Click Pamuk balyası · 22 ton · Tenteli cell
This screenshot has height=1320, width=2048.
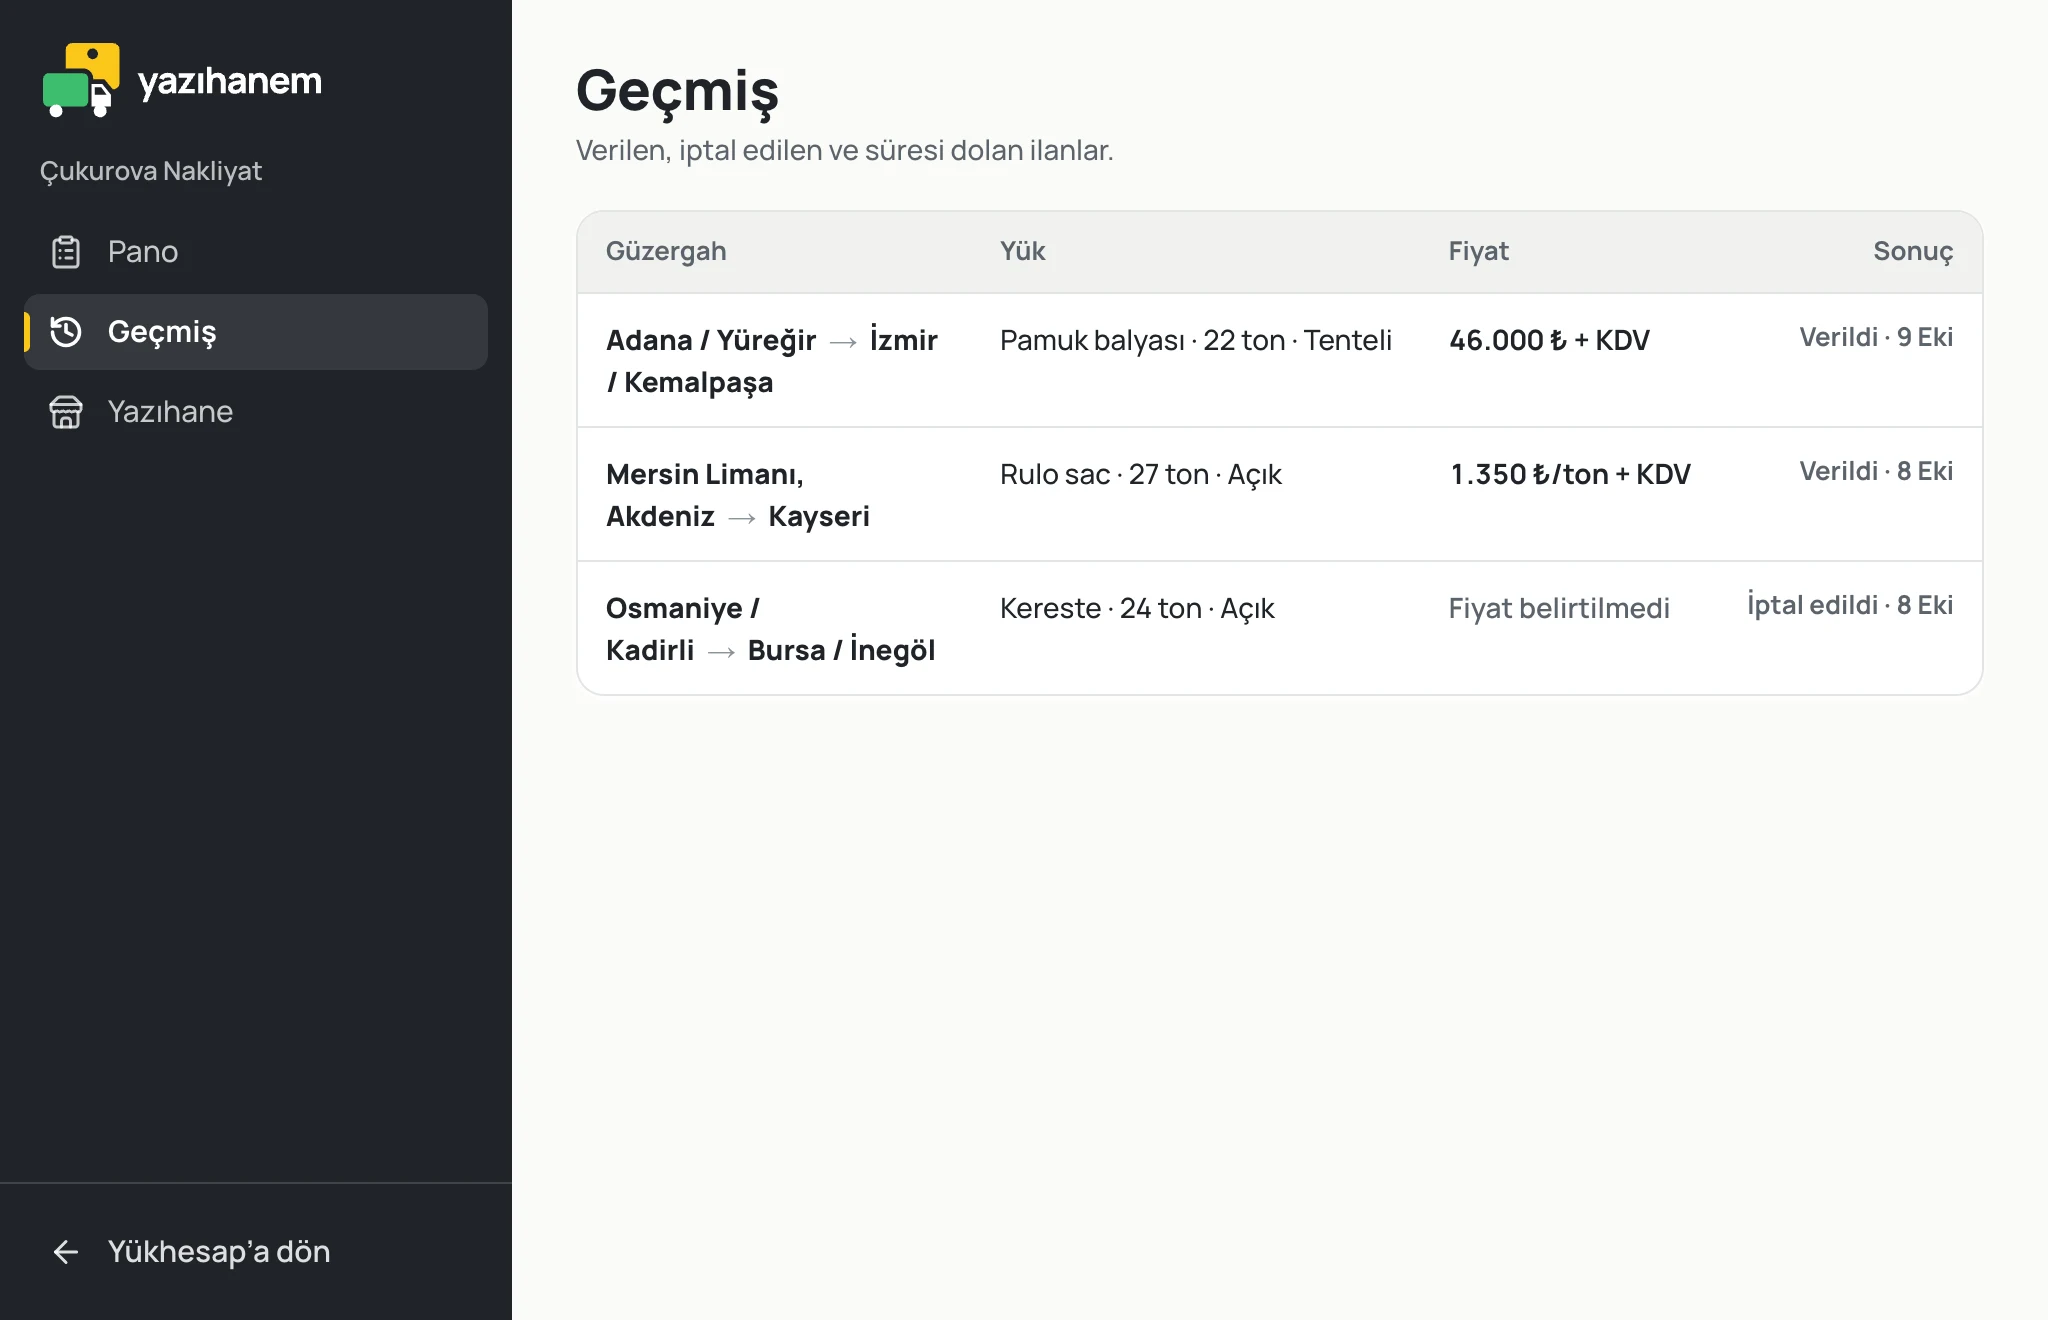click(x=1196, y=340)
